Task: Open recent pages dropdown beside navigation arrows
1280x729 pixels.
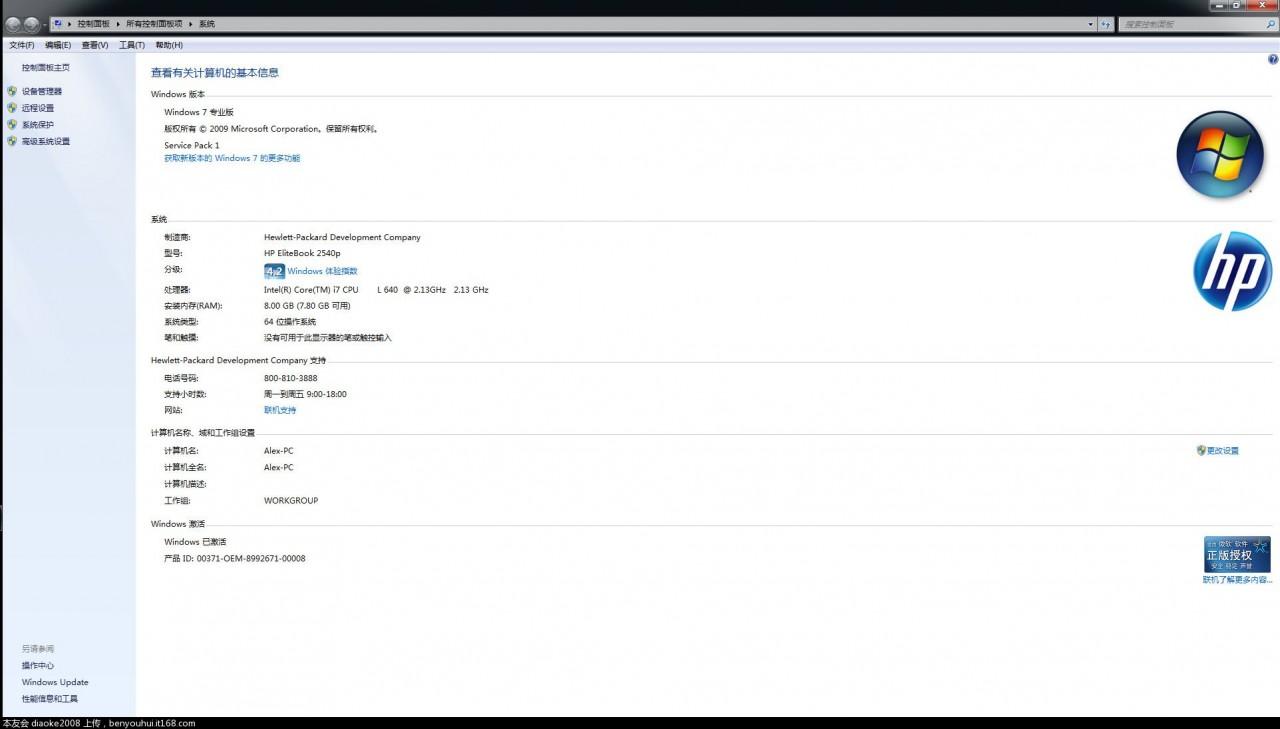Action: tap(45, 24)
